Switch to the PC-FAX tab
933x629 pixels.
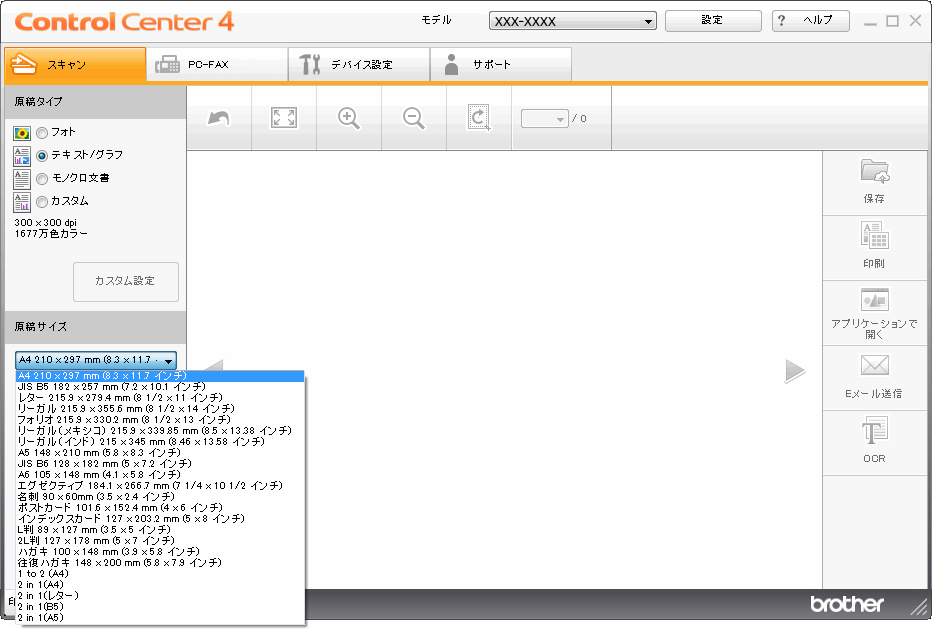point(217,64)
